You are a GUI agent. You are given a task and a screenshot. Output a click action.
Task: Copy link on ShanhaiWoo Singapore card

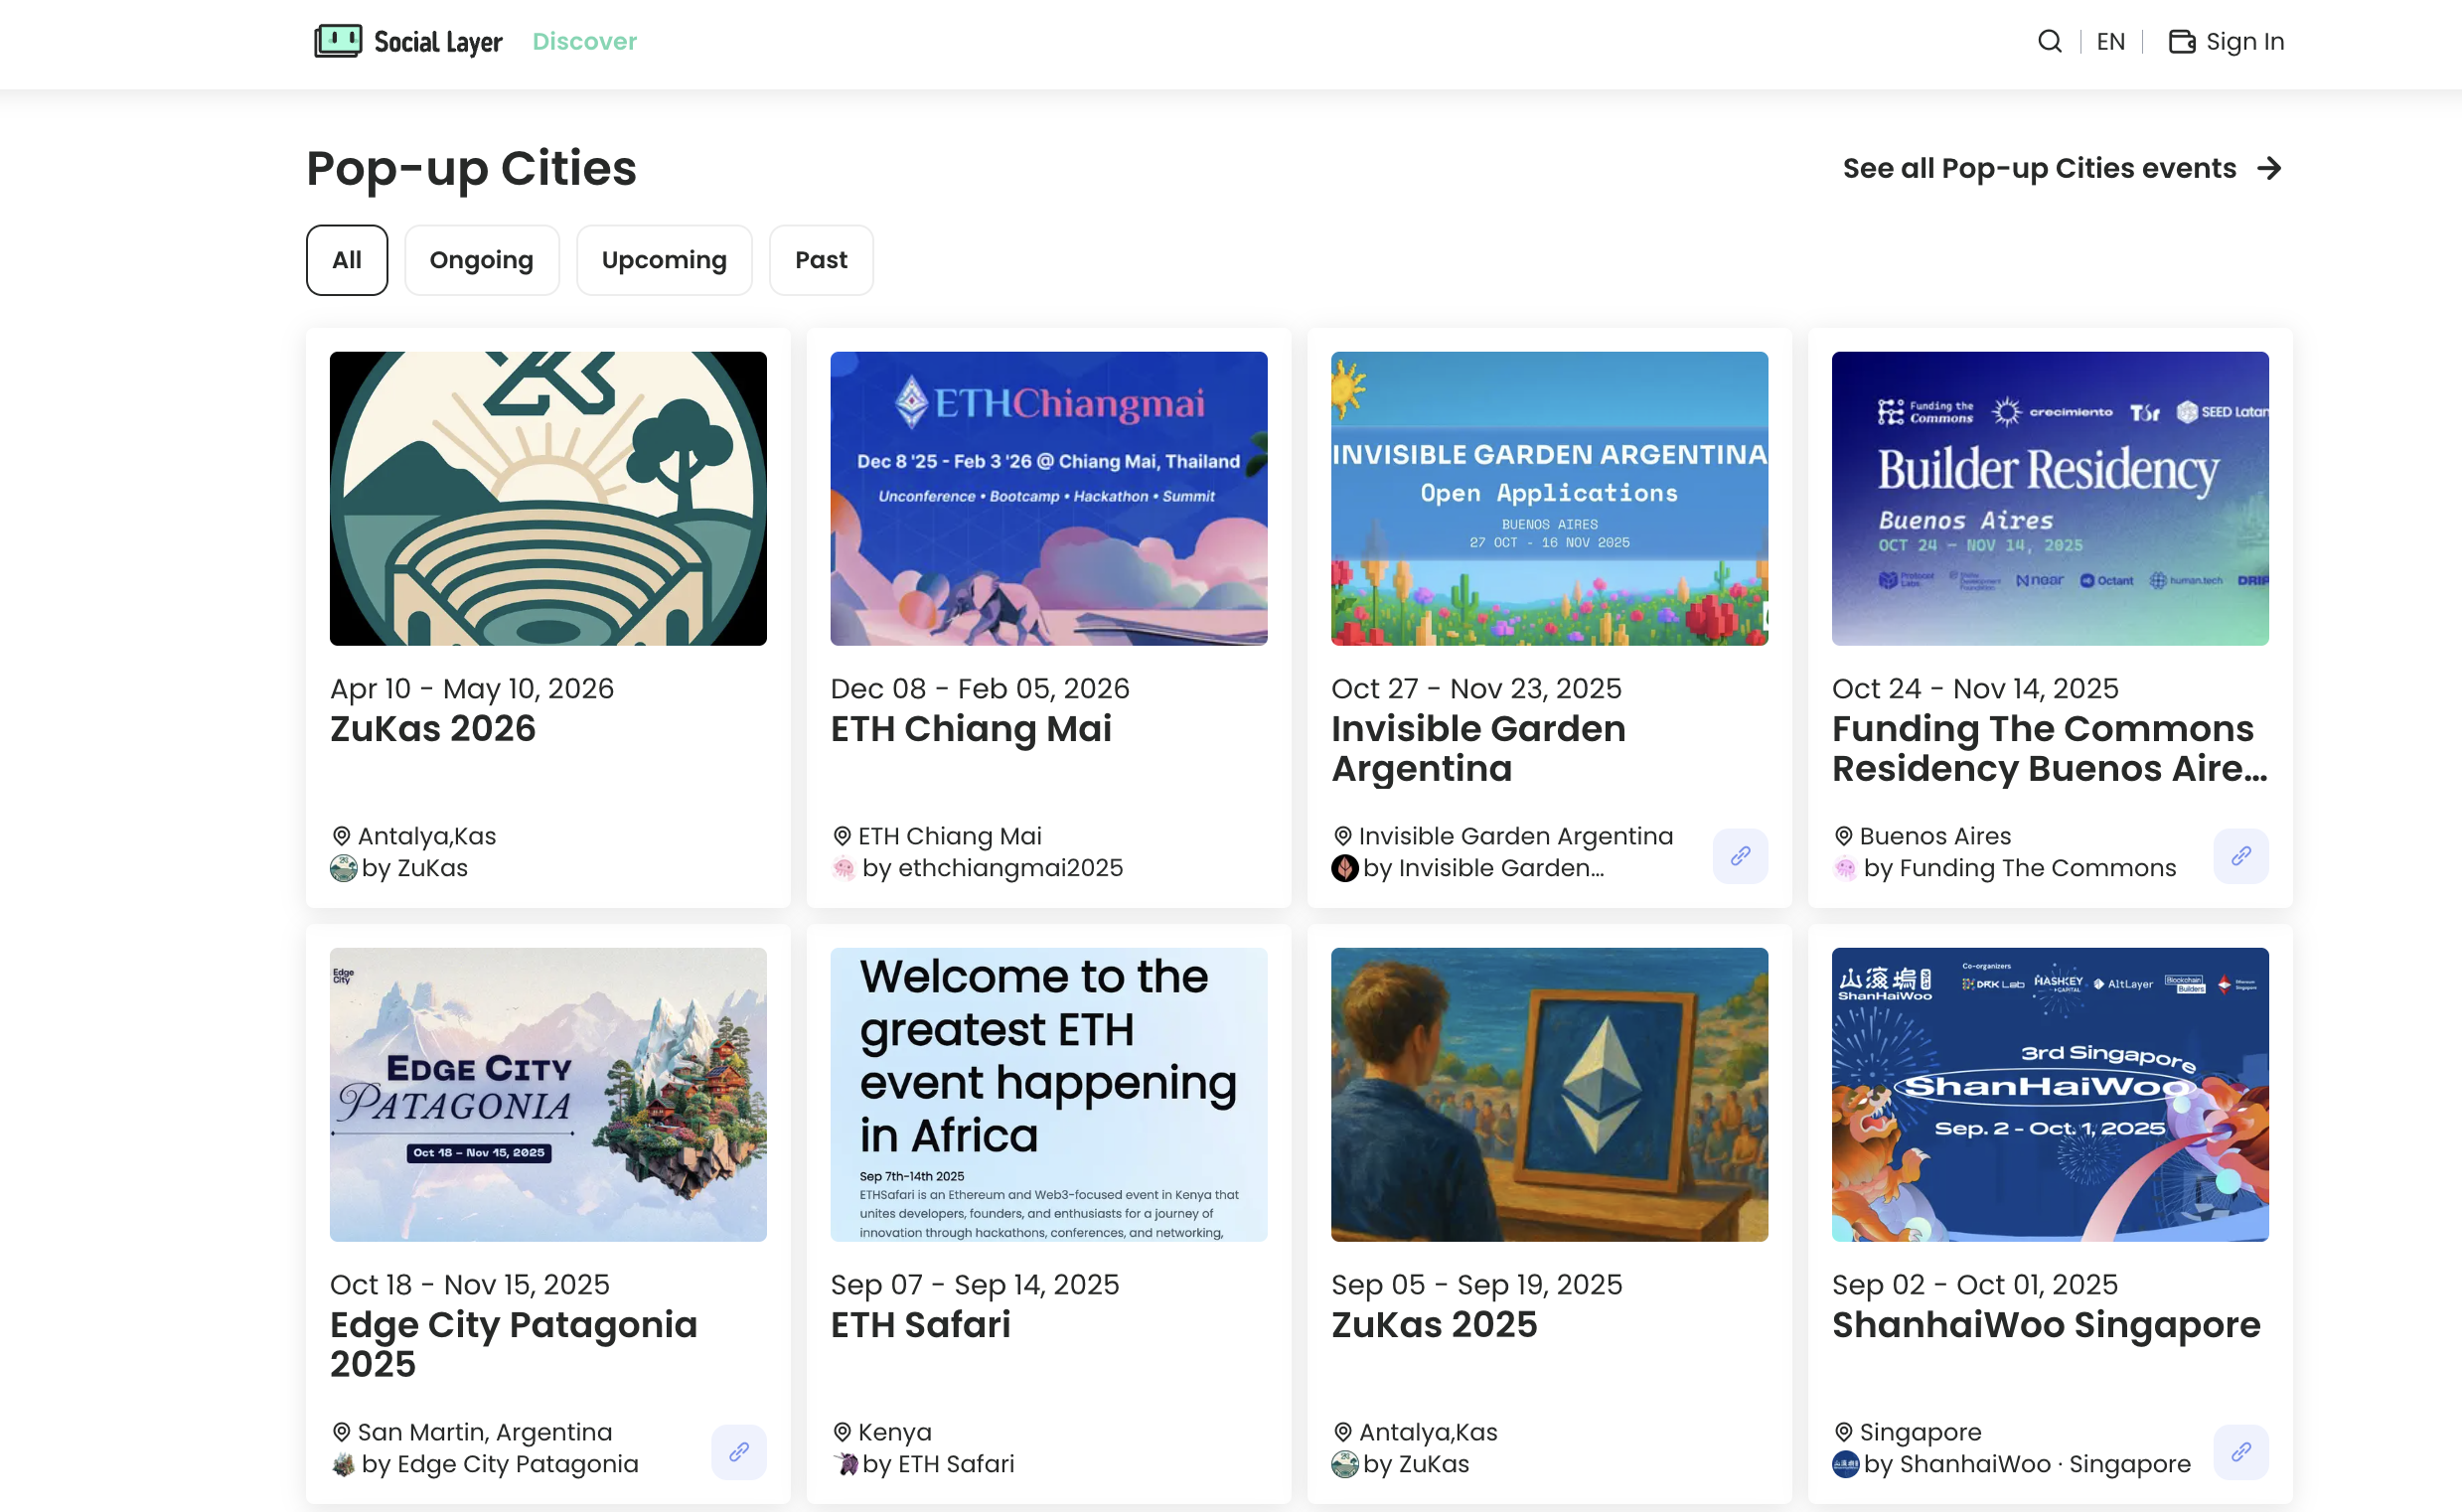[x=2240, y=1451]
